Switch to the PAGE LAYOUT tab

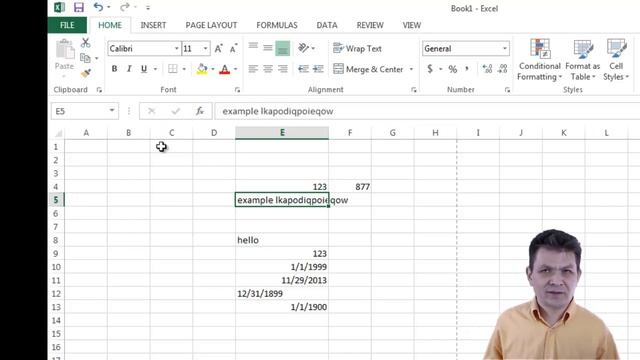[x=211, y=25]
